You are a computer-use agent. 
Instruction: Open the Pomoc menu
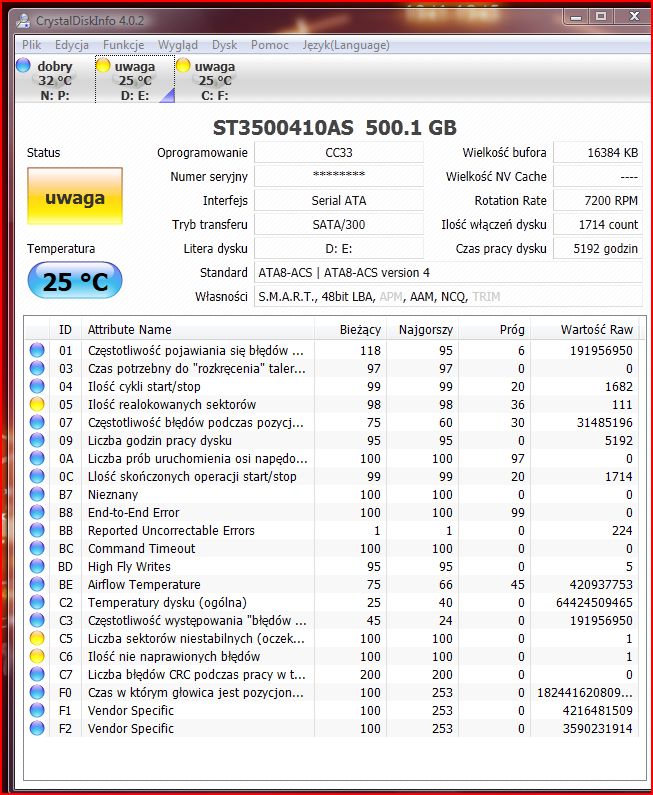(269, 45)
